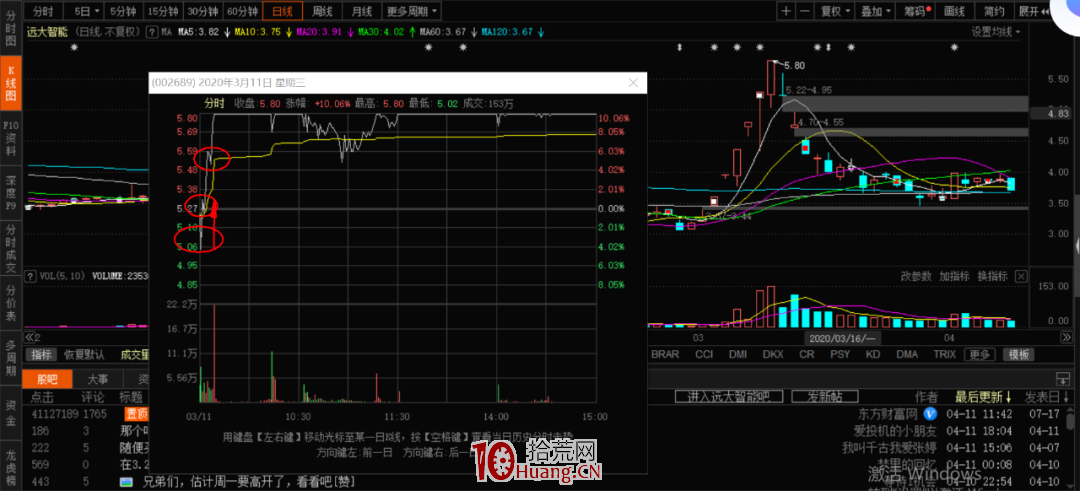Screen dimensions: 1080x491
Task: Open the 大事 events tab
Action: pyautogui.click(x=96, y=379)
